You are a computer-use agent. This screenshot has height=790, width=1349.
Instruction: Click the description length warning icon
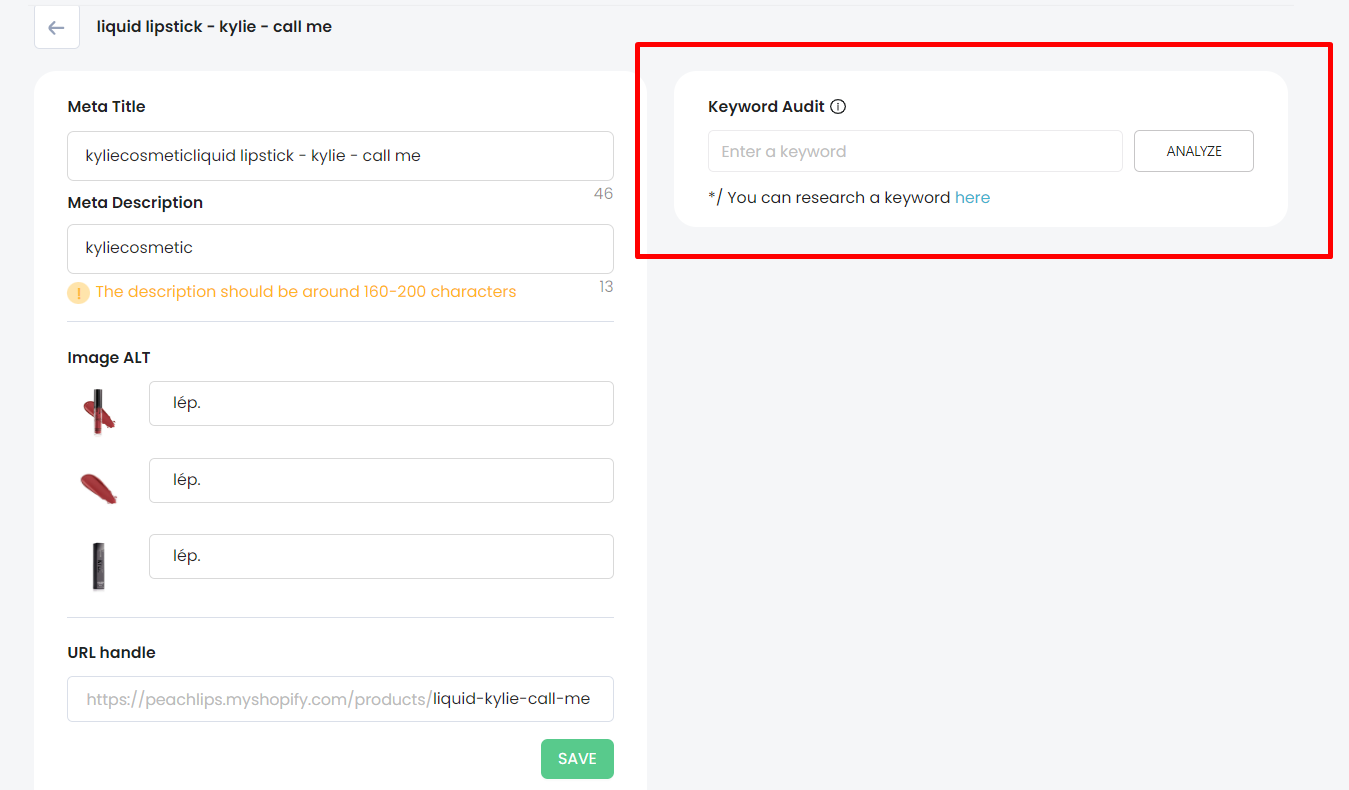point(78,293)
